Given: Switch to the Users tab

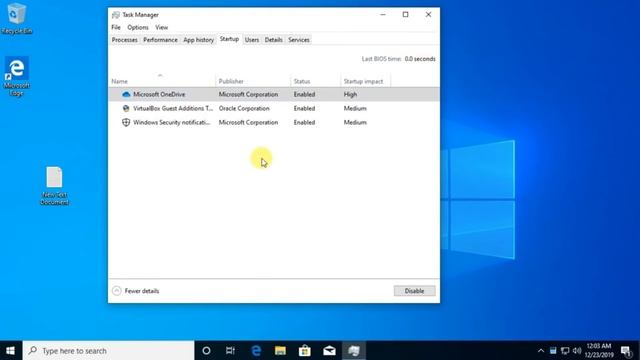Looking at the screenshot, I should click(x=252, y=40).
